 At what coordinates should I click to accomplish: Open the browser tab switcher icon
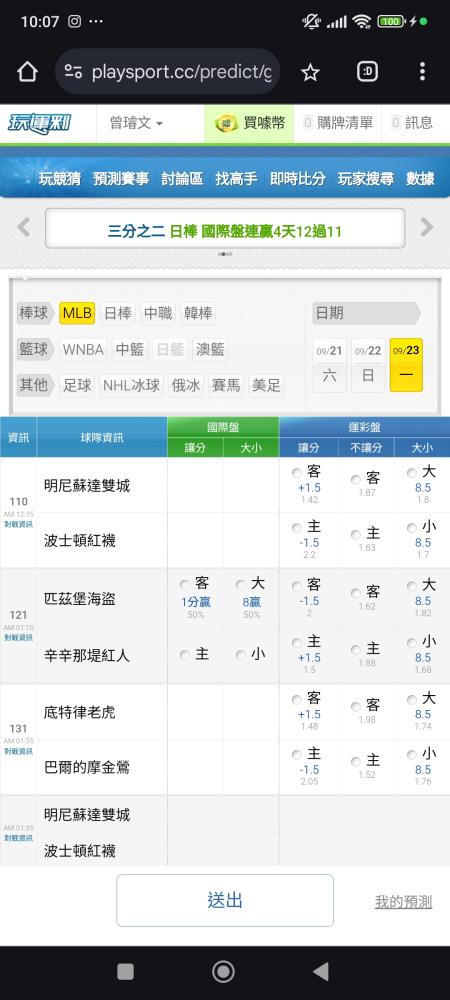tap(367, 71)
